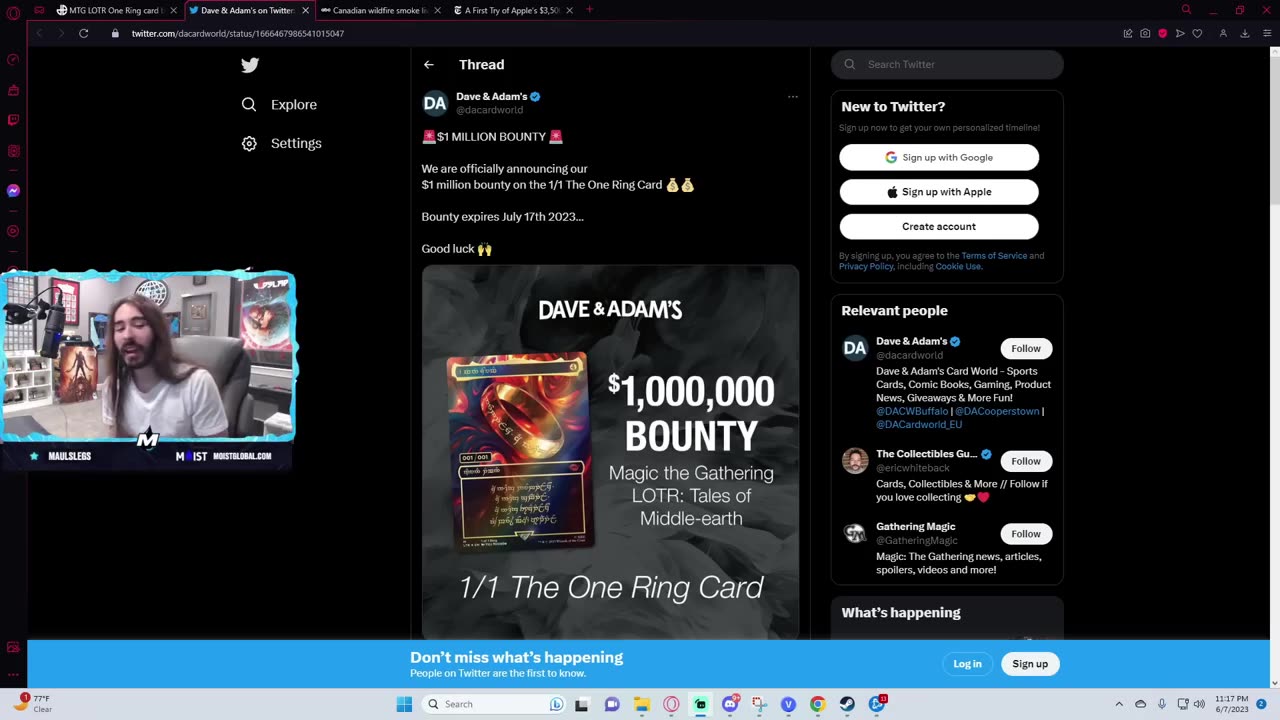
Task: Open the Windows Start menu
Action: [404, 704]
